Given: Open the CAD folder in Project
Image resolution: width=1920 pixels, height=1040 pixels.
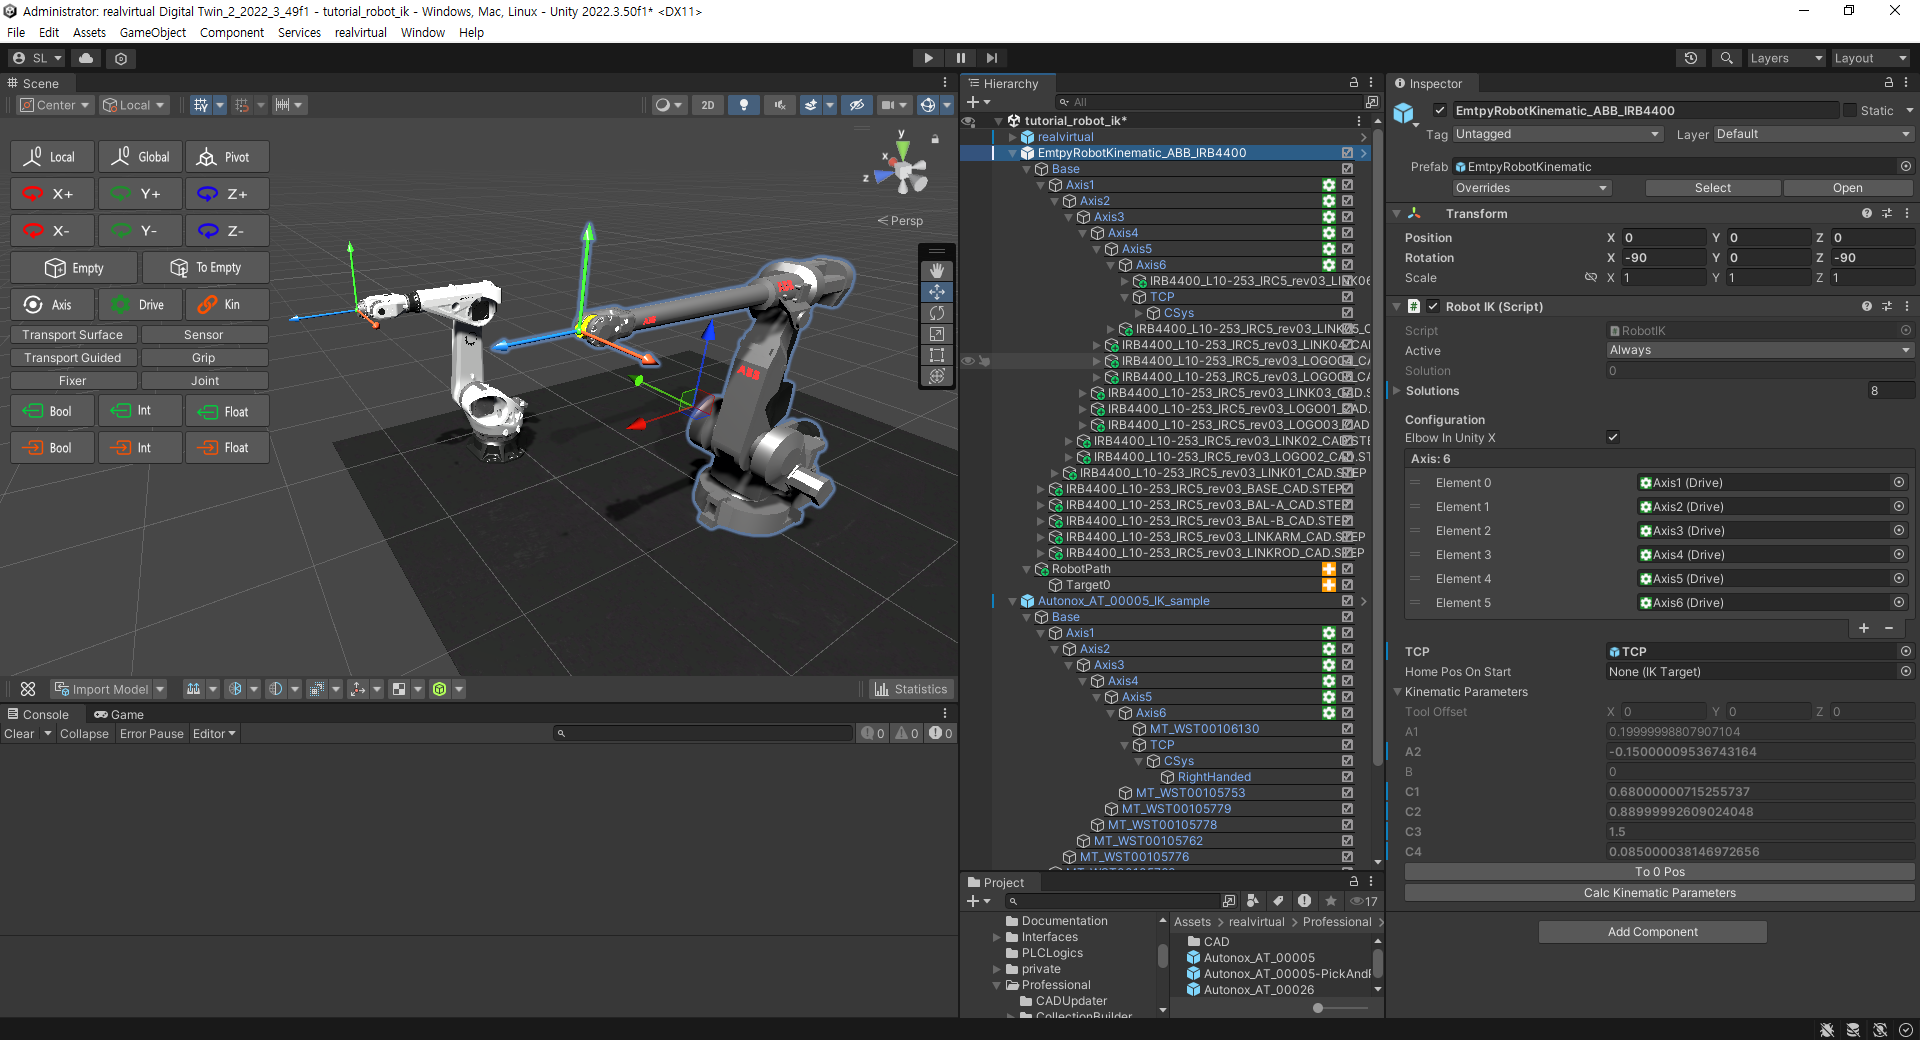Looking at the screenshot, I should pyautogui.click(x=1216, y=941).
